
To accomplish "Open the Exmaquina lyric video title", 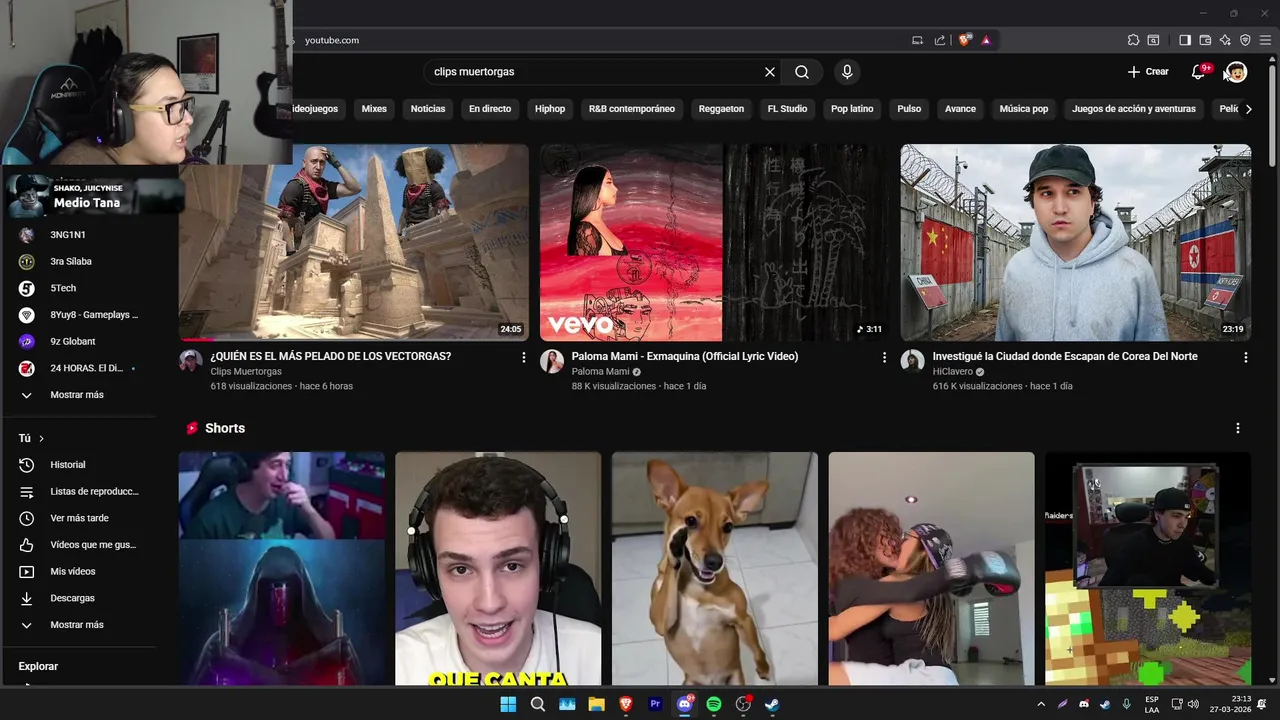I will pos(685,356).
